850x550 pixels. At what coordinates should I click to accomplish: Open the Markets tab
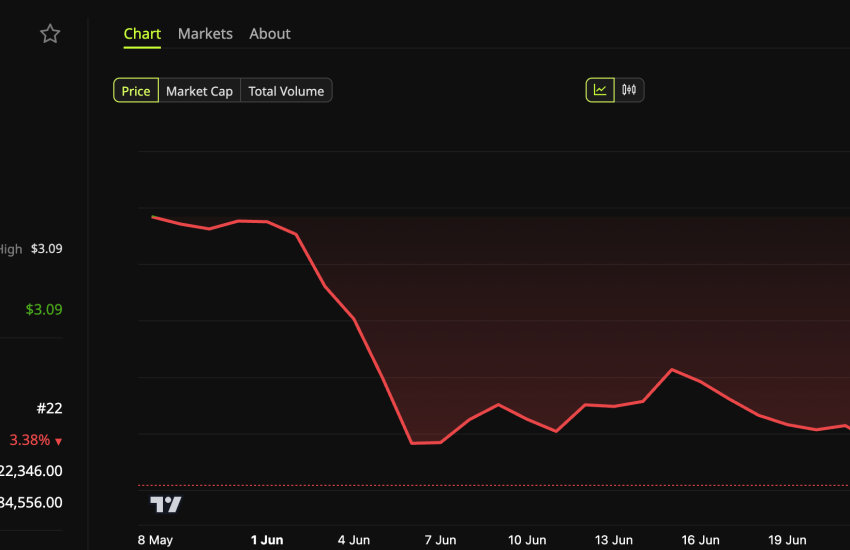[205, 34]
